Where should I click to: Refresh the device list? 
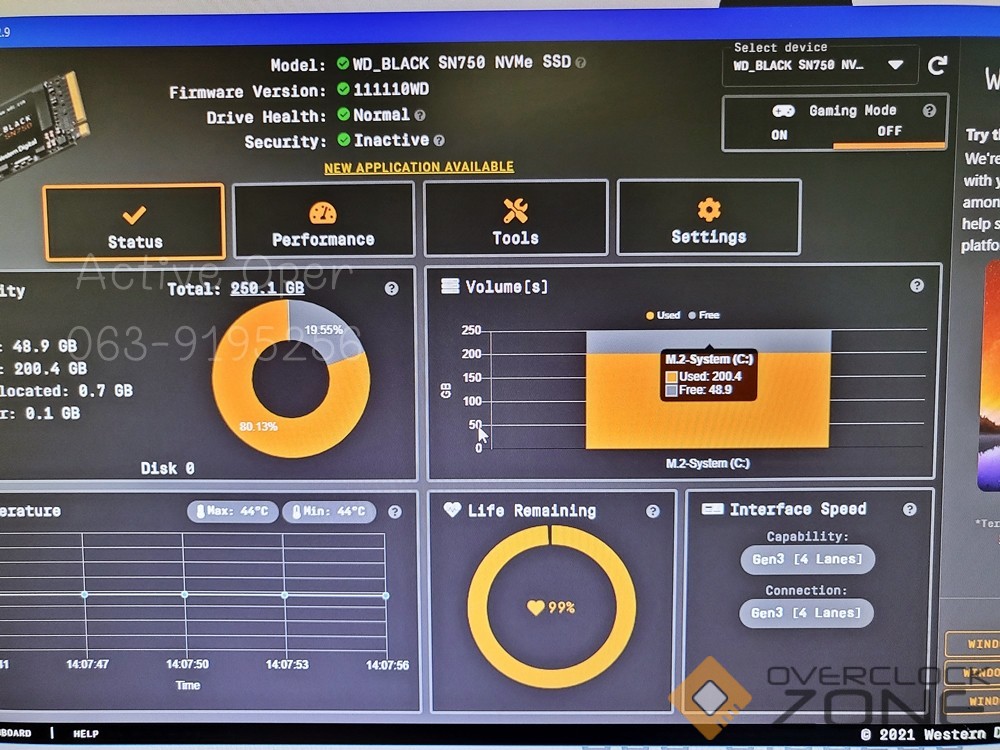tap(937, 65)
